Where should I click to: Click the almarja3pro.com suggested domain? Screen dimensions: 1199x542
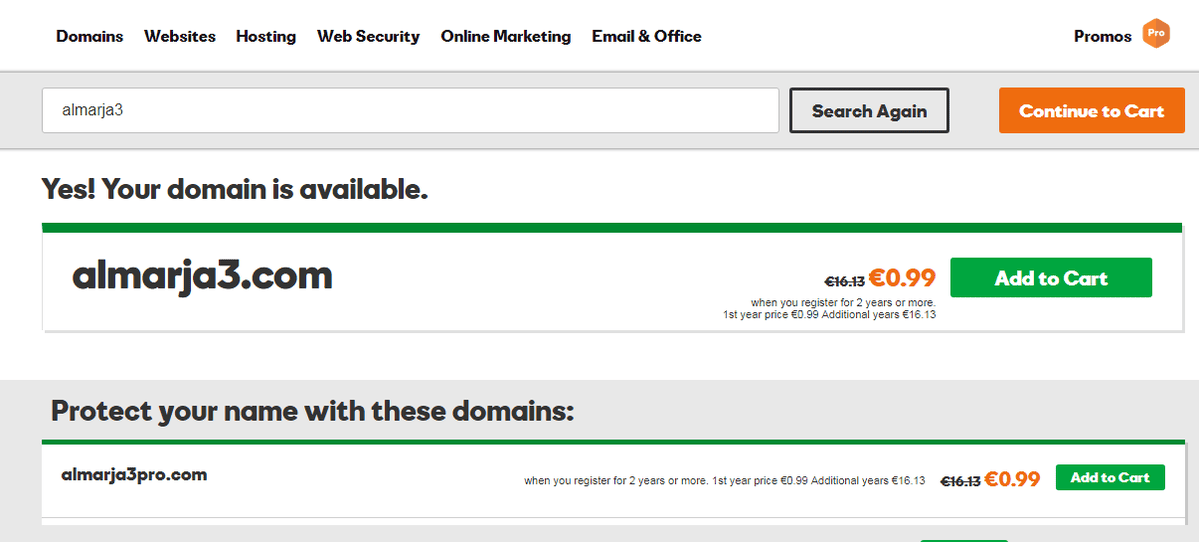pyautogui.click(x=134, y=475)
